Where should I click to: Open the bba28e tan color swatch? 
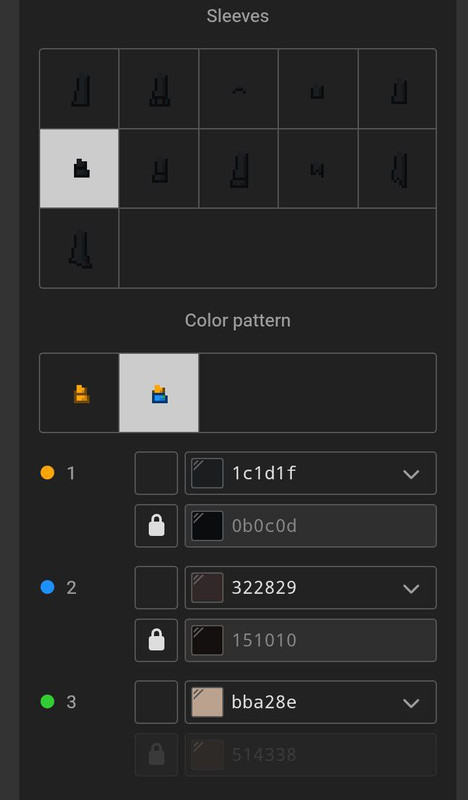tap(207, 702)
